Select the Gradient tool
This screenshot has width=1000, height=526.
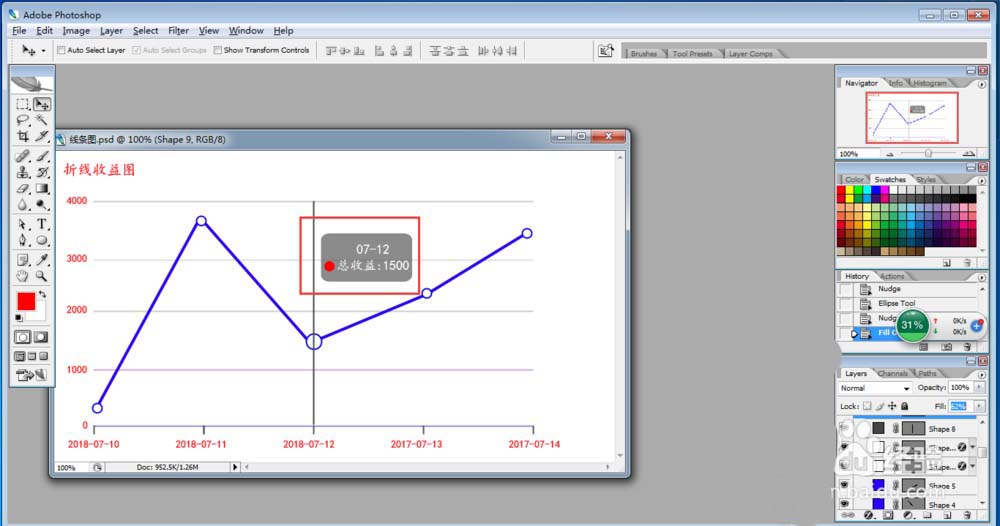click(42, 189)
